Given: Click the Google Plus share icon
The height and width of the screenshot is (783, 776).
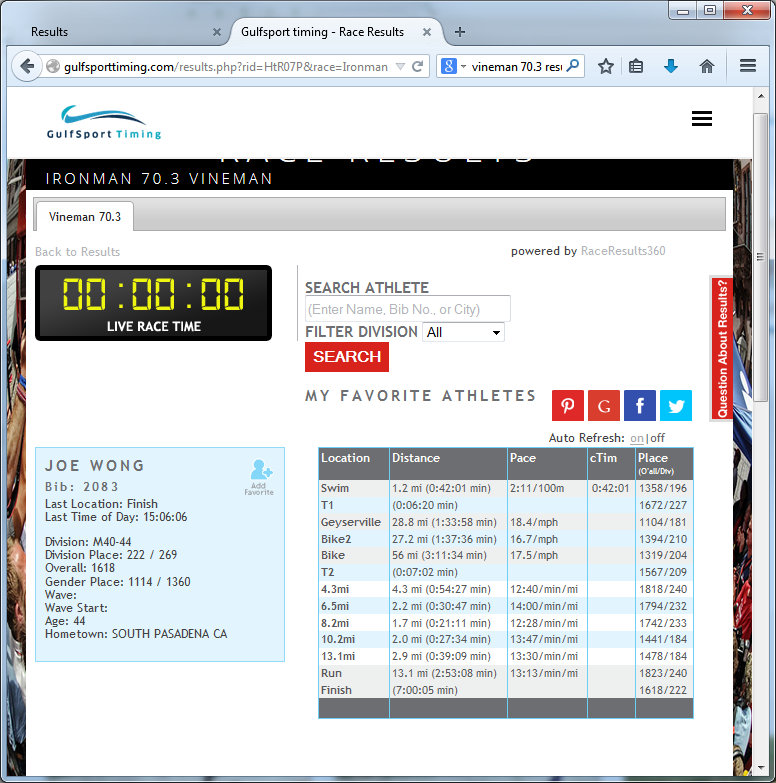Looking at the screenshot, I should coord(604,405).
